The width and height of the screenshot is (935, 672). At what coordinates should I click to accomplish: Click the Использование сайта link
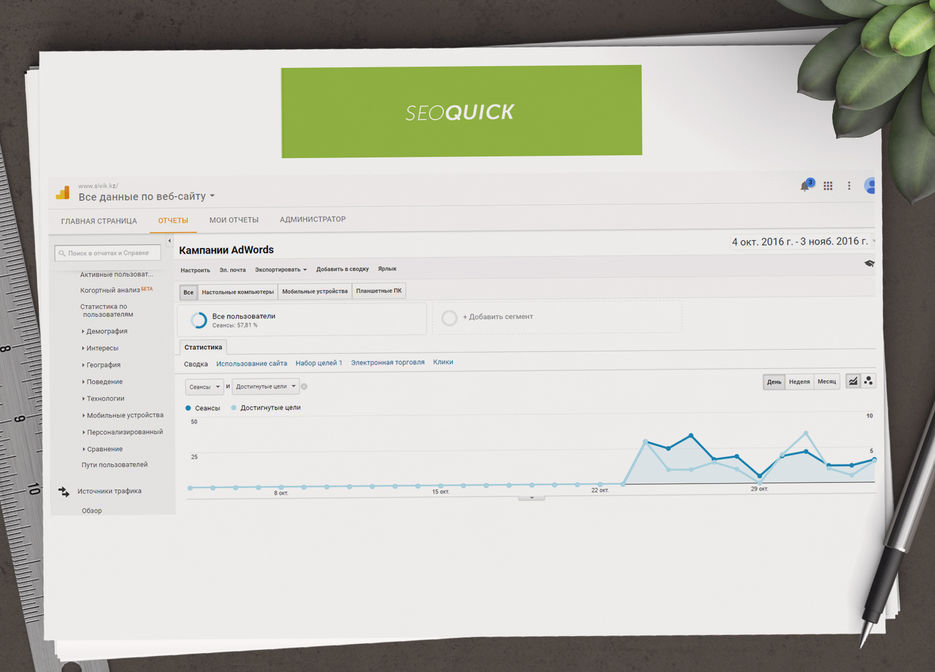[x=251, y=363]
